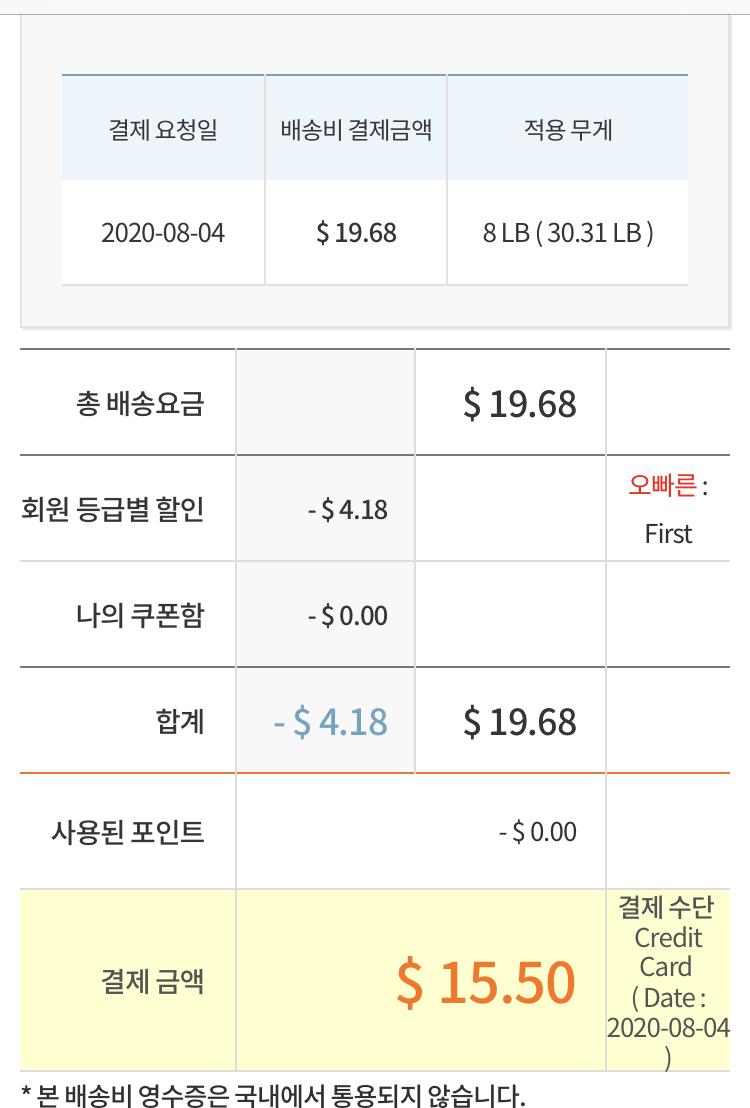Click the orange $15.50 payment amount
The width and height of the screenshot is (750, 1108).
pyautogui.click(x=486, y=982)
